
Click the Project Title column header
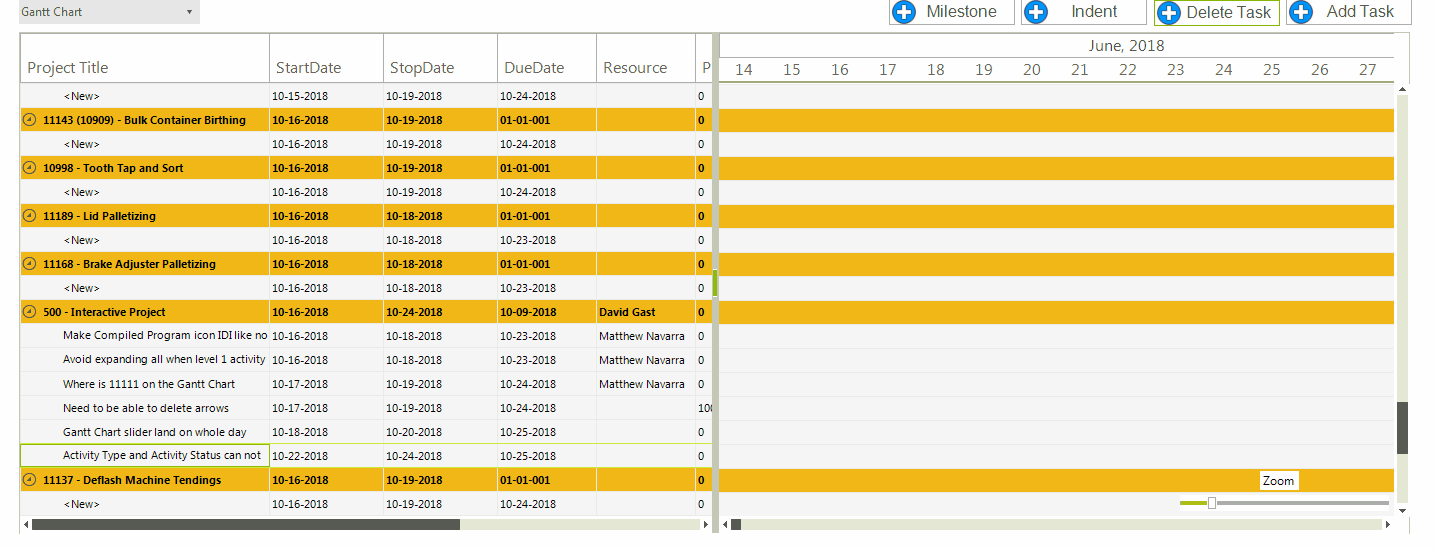pos(68,68)
